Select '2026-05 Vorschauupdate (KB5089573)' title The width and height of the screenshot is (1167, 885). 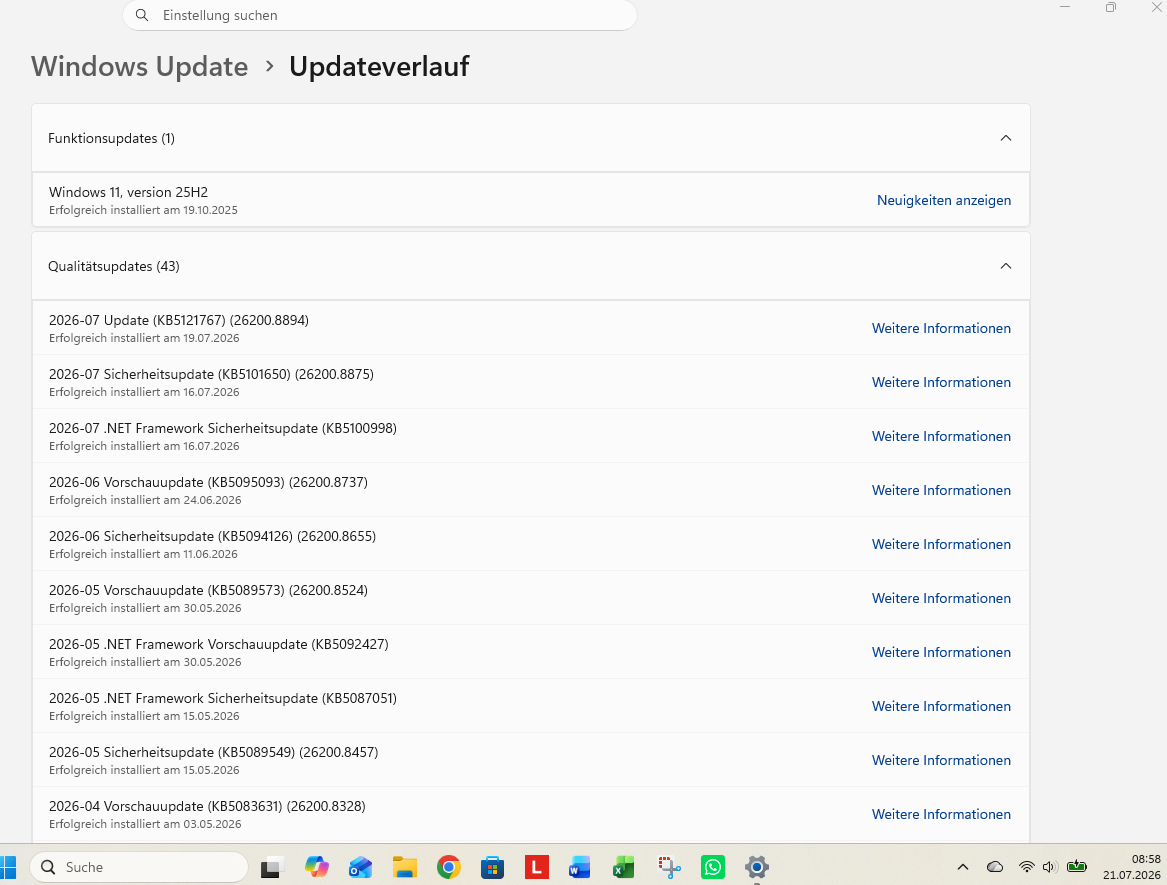tap(208, 590)
